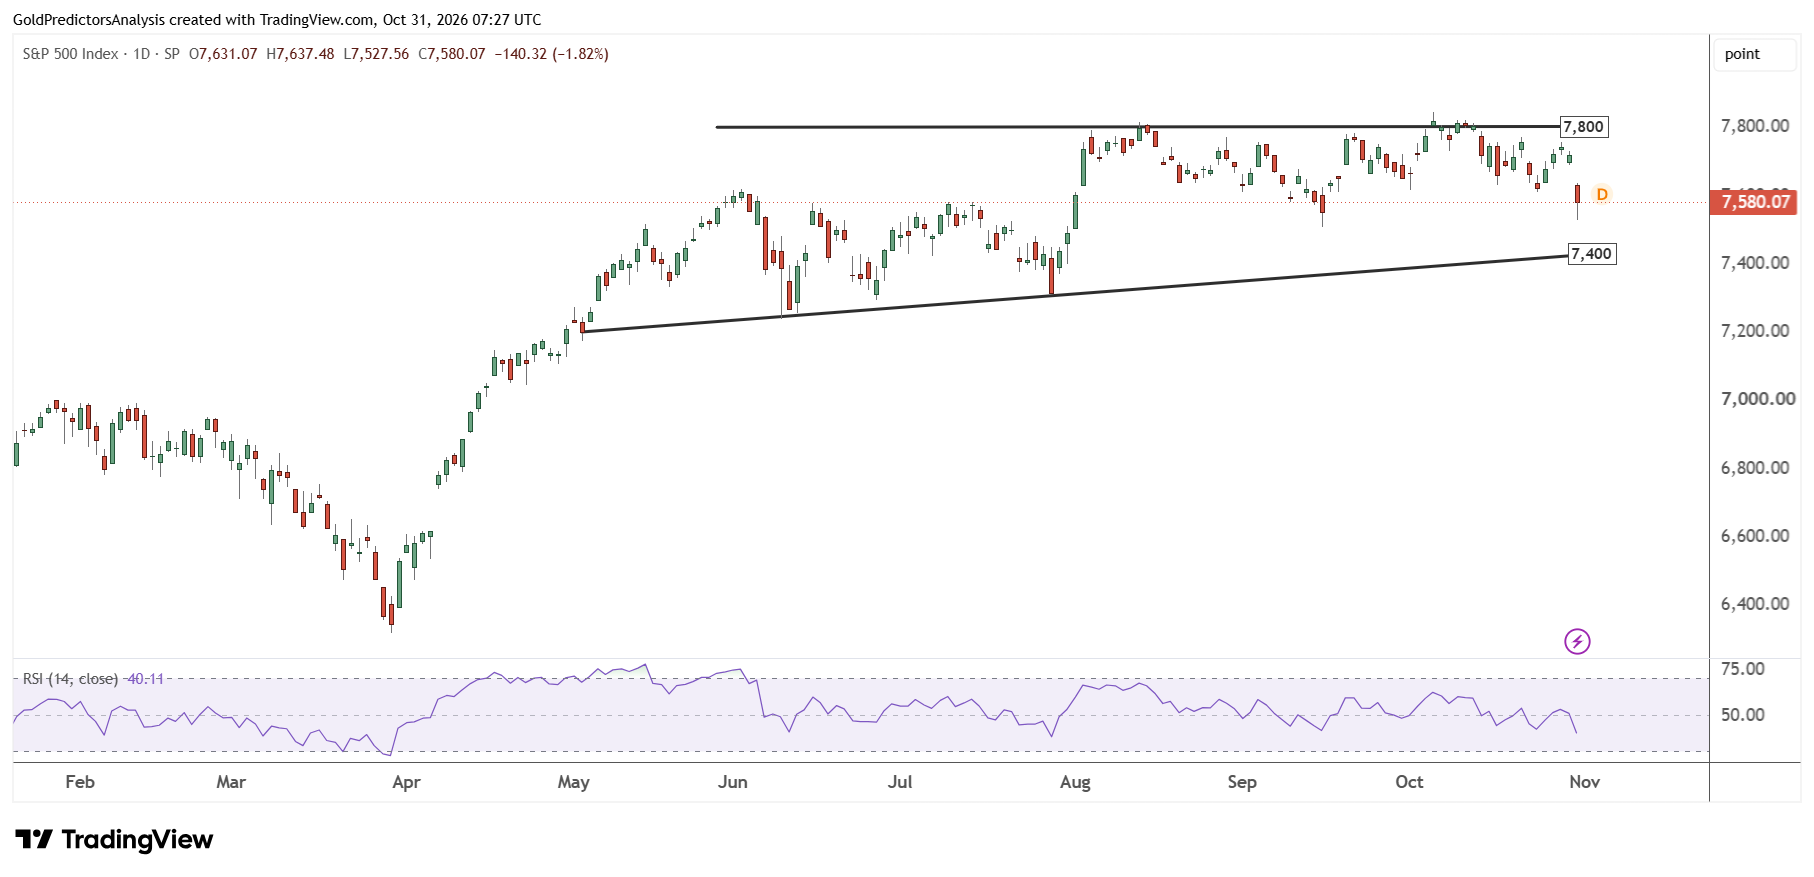The image size is (1814, 877).
Task: Click the low value L7,527.56
Action: coord(376,54)
